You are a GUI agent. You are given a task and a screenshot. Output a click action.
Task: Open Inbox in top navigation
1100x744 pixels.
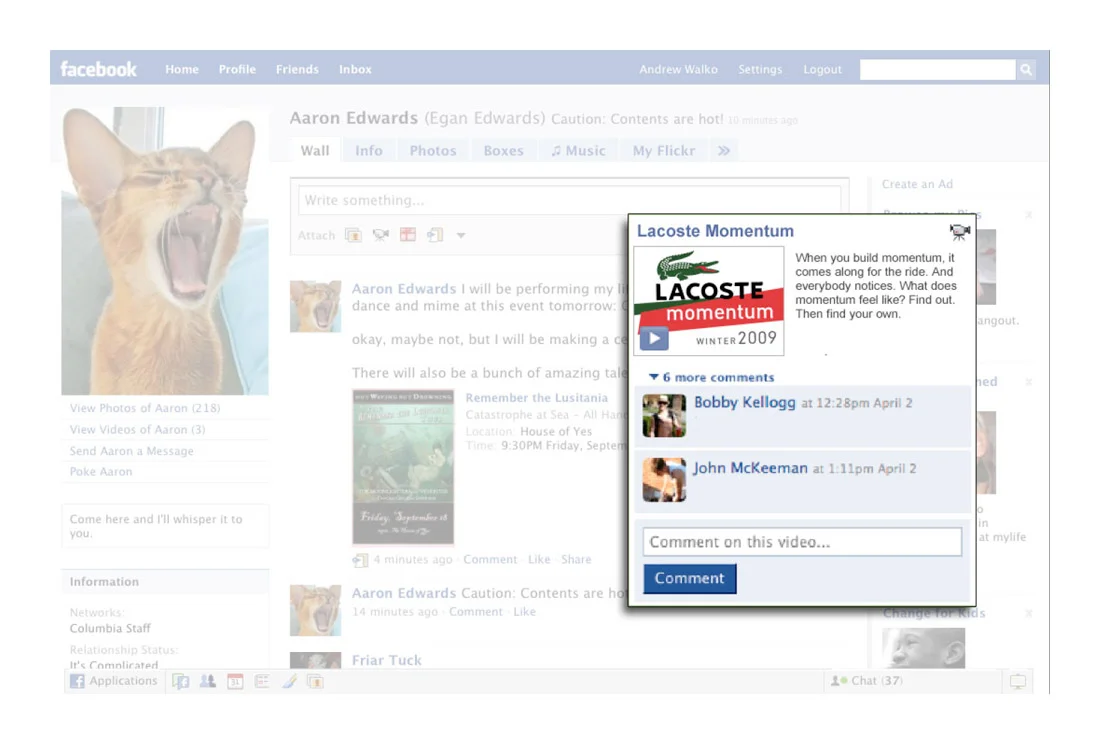[x=355, y=69]
